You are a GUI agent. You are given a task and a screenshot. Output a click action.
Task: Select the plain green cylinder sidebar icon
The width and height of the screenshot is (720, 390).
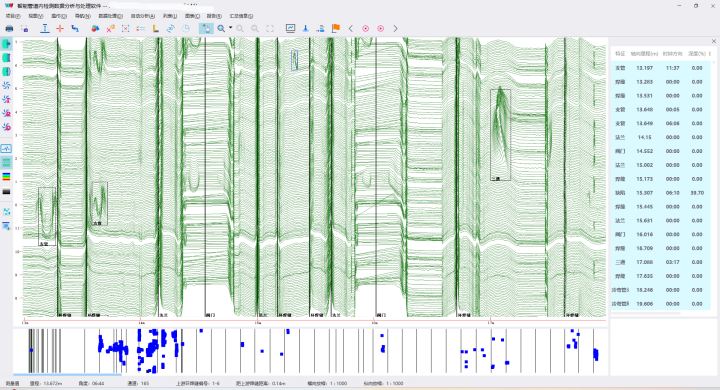tap(6, 57)
